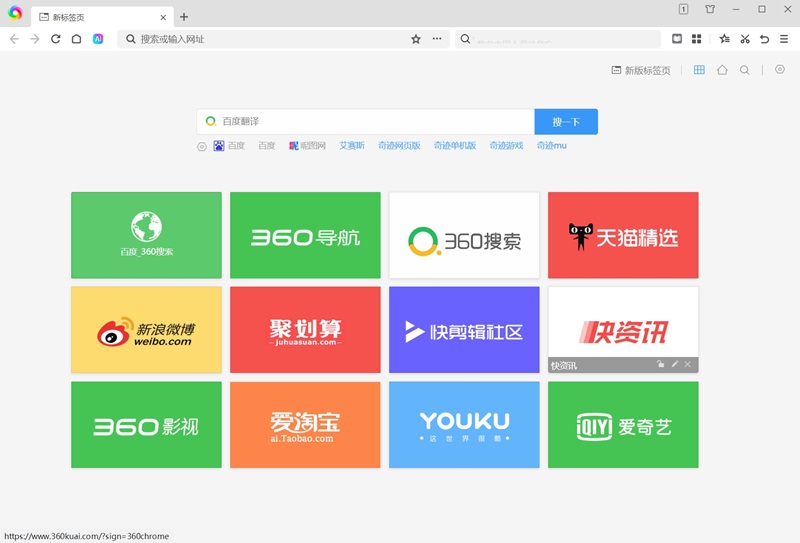
Task: Open the skin shirt icon
Action: (x=710, y=9)
